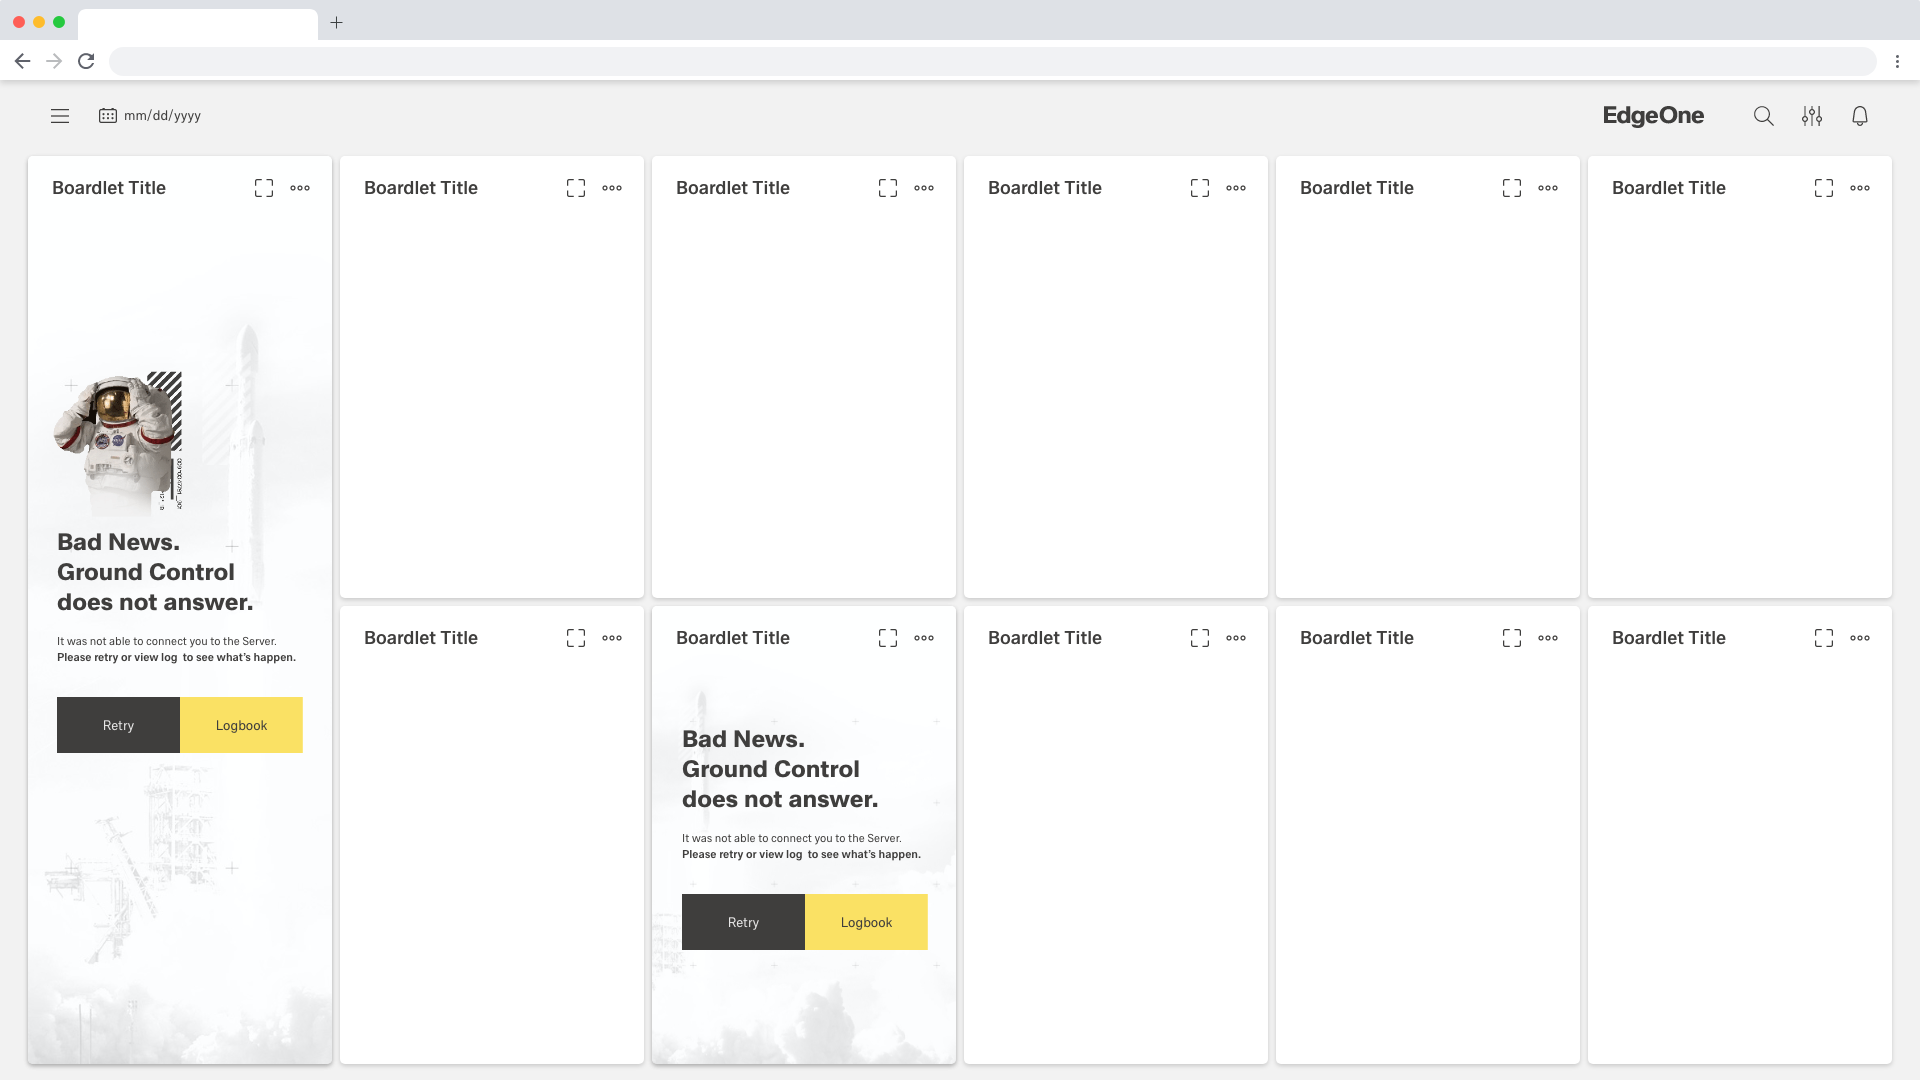Click Logbook in the bottom error boardlet
1920x1080 pixels.
866,922
